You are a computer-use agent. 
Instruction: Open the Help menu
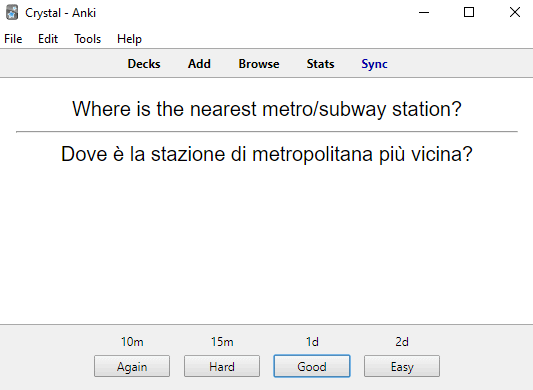click(x=129, y=39)
